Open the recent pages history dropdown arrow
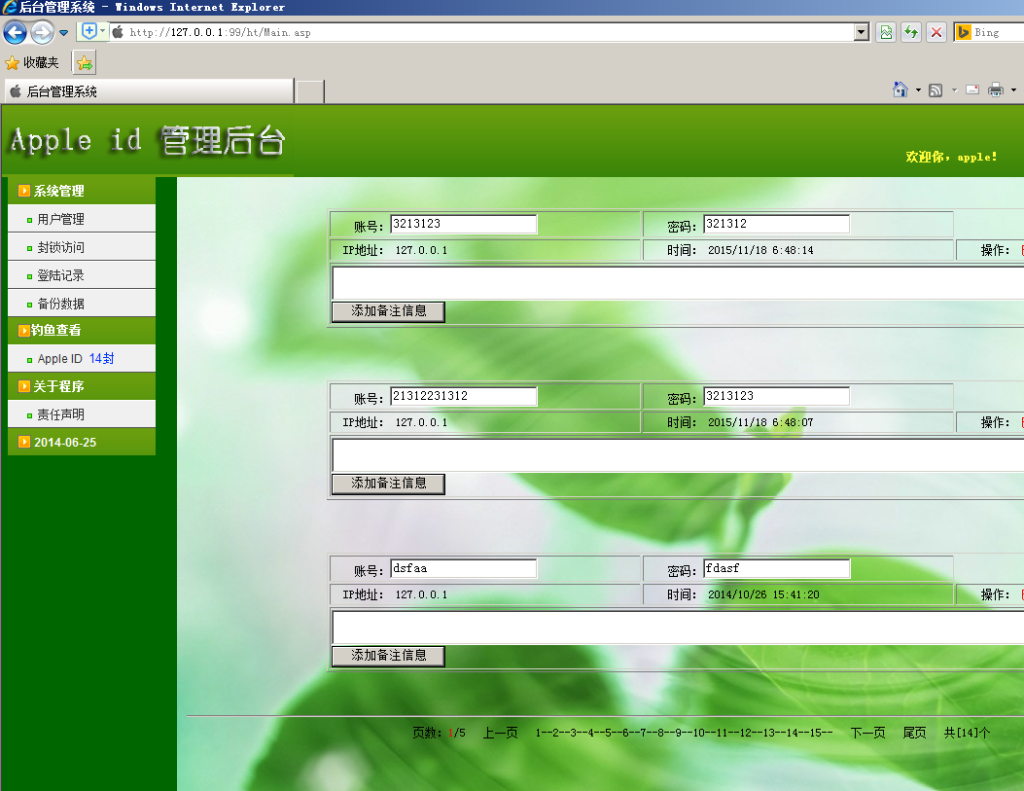The image size is (1024, 791). click(63, 33)
